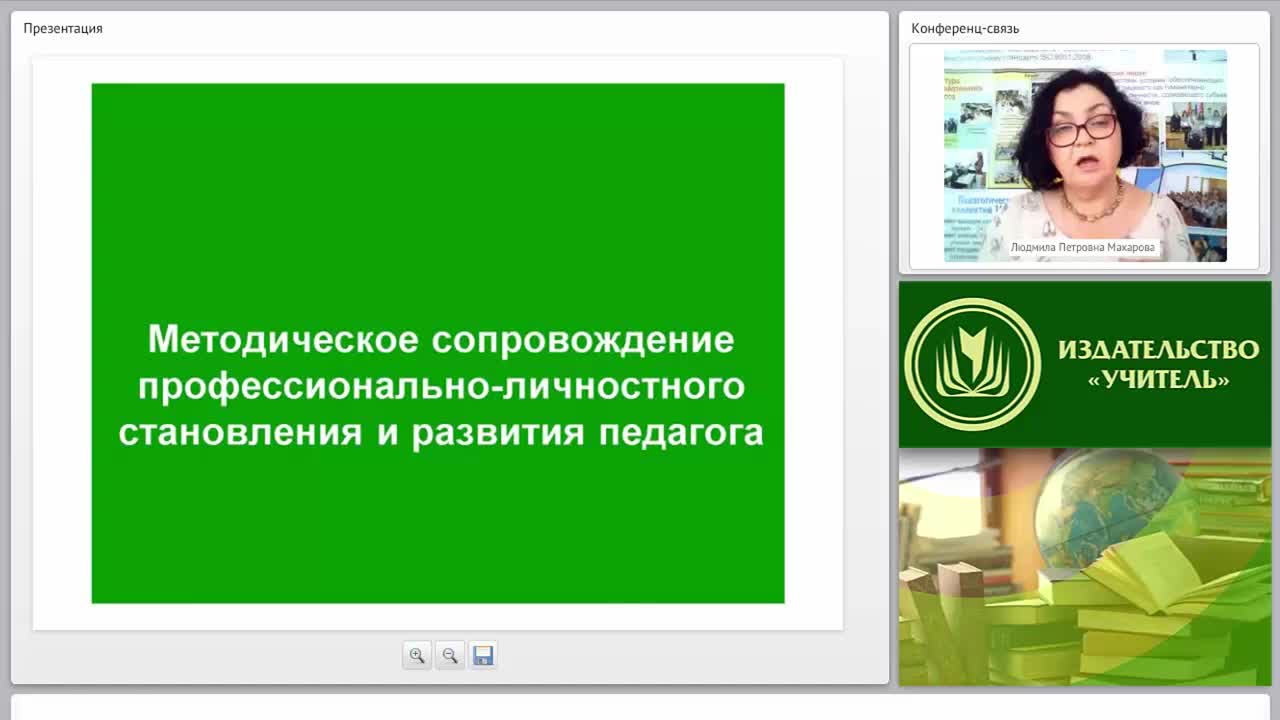The height and width of the screenshot is (720, 1280).
Task: Click the Конференц-связь panel header
Action: tap(965, 28)
